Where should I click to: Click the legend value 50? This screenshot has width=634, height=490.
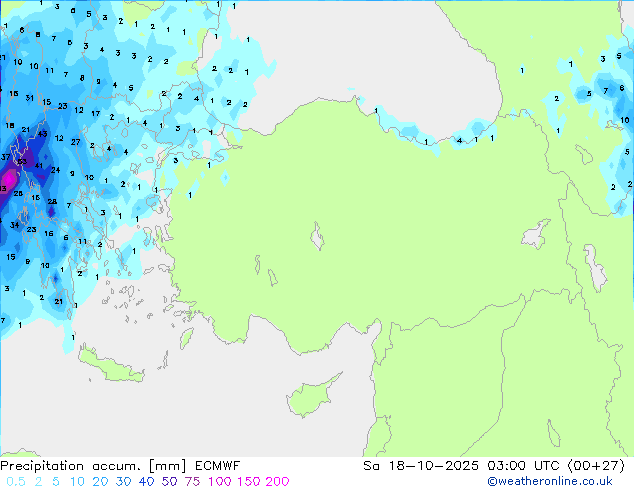coord(169,482)
